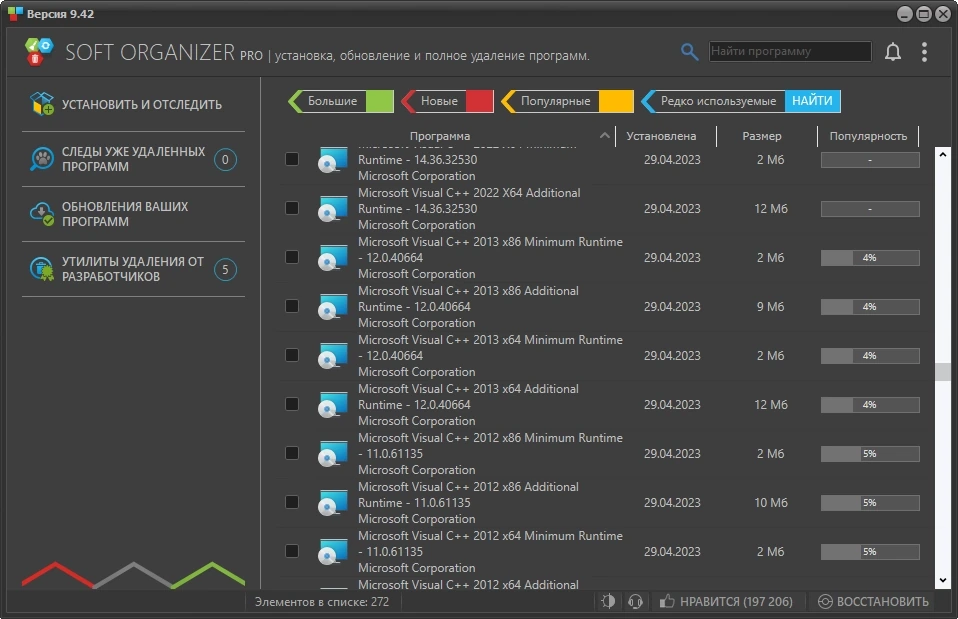This screenshot has width=958, height=619.
Task: Sort list by Популярность column header
Action: coord(868,136)
